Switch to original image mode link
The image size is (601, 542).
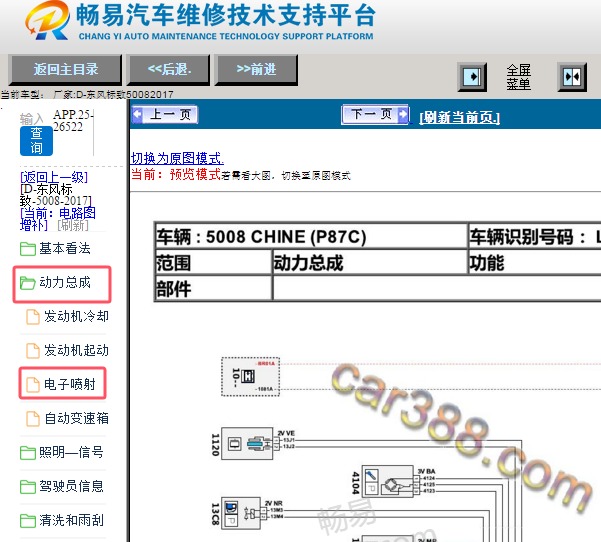[177, 158]
